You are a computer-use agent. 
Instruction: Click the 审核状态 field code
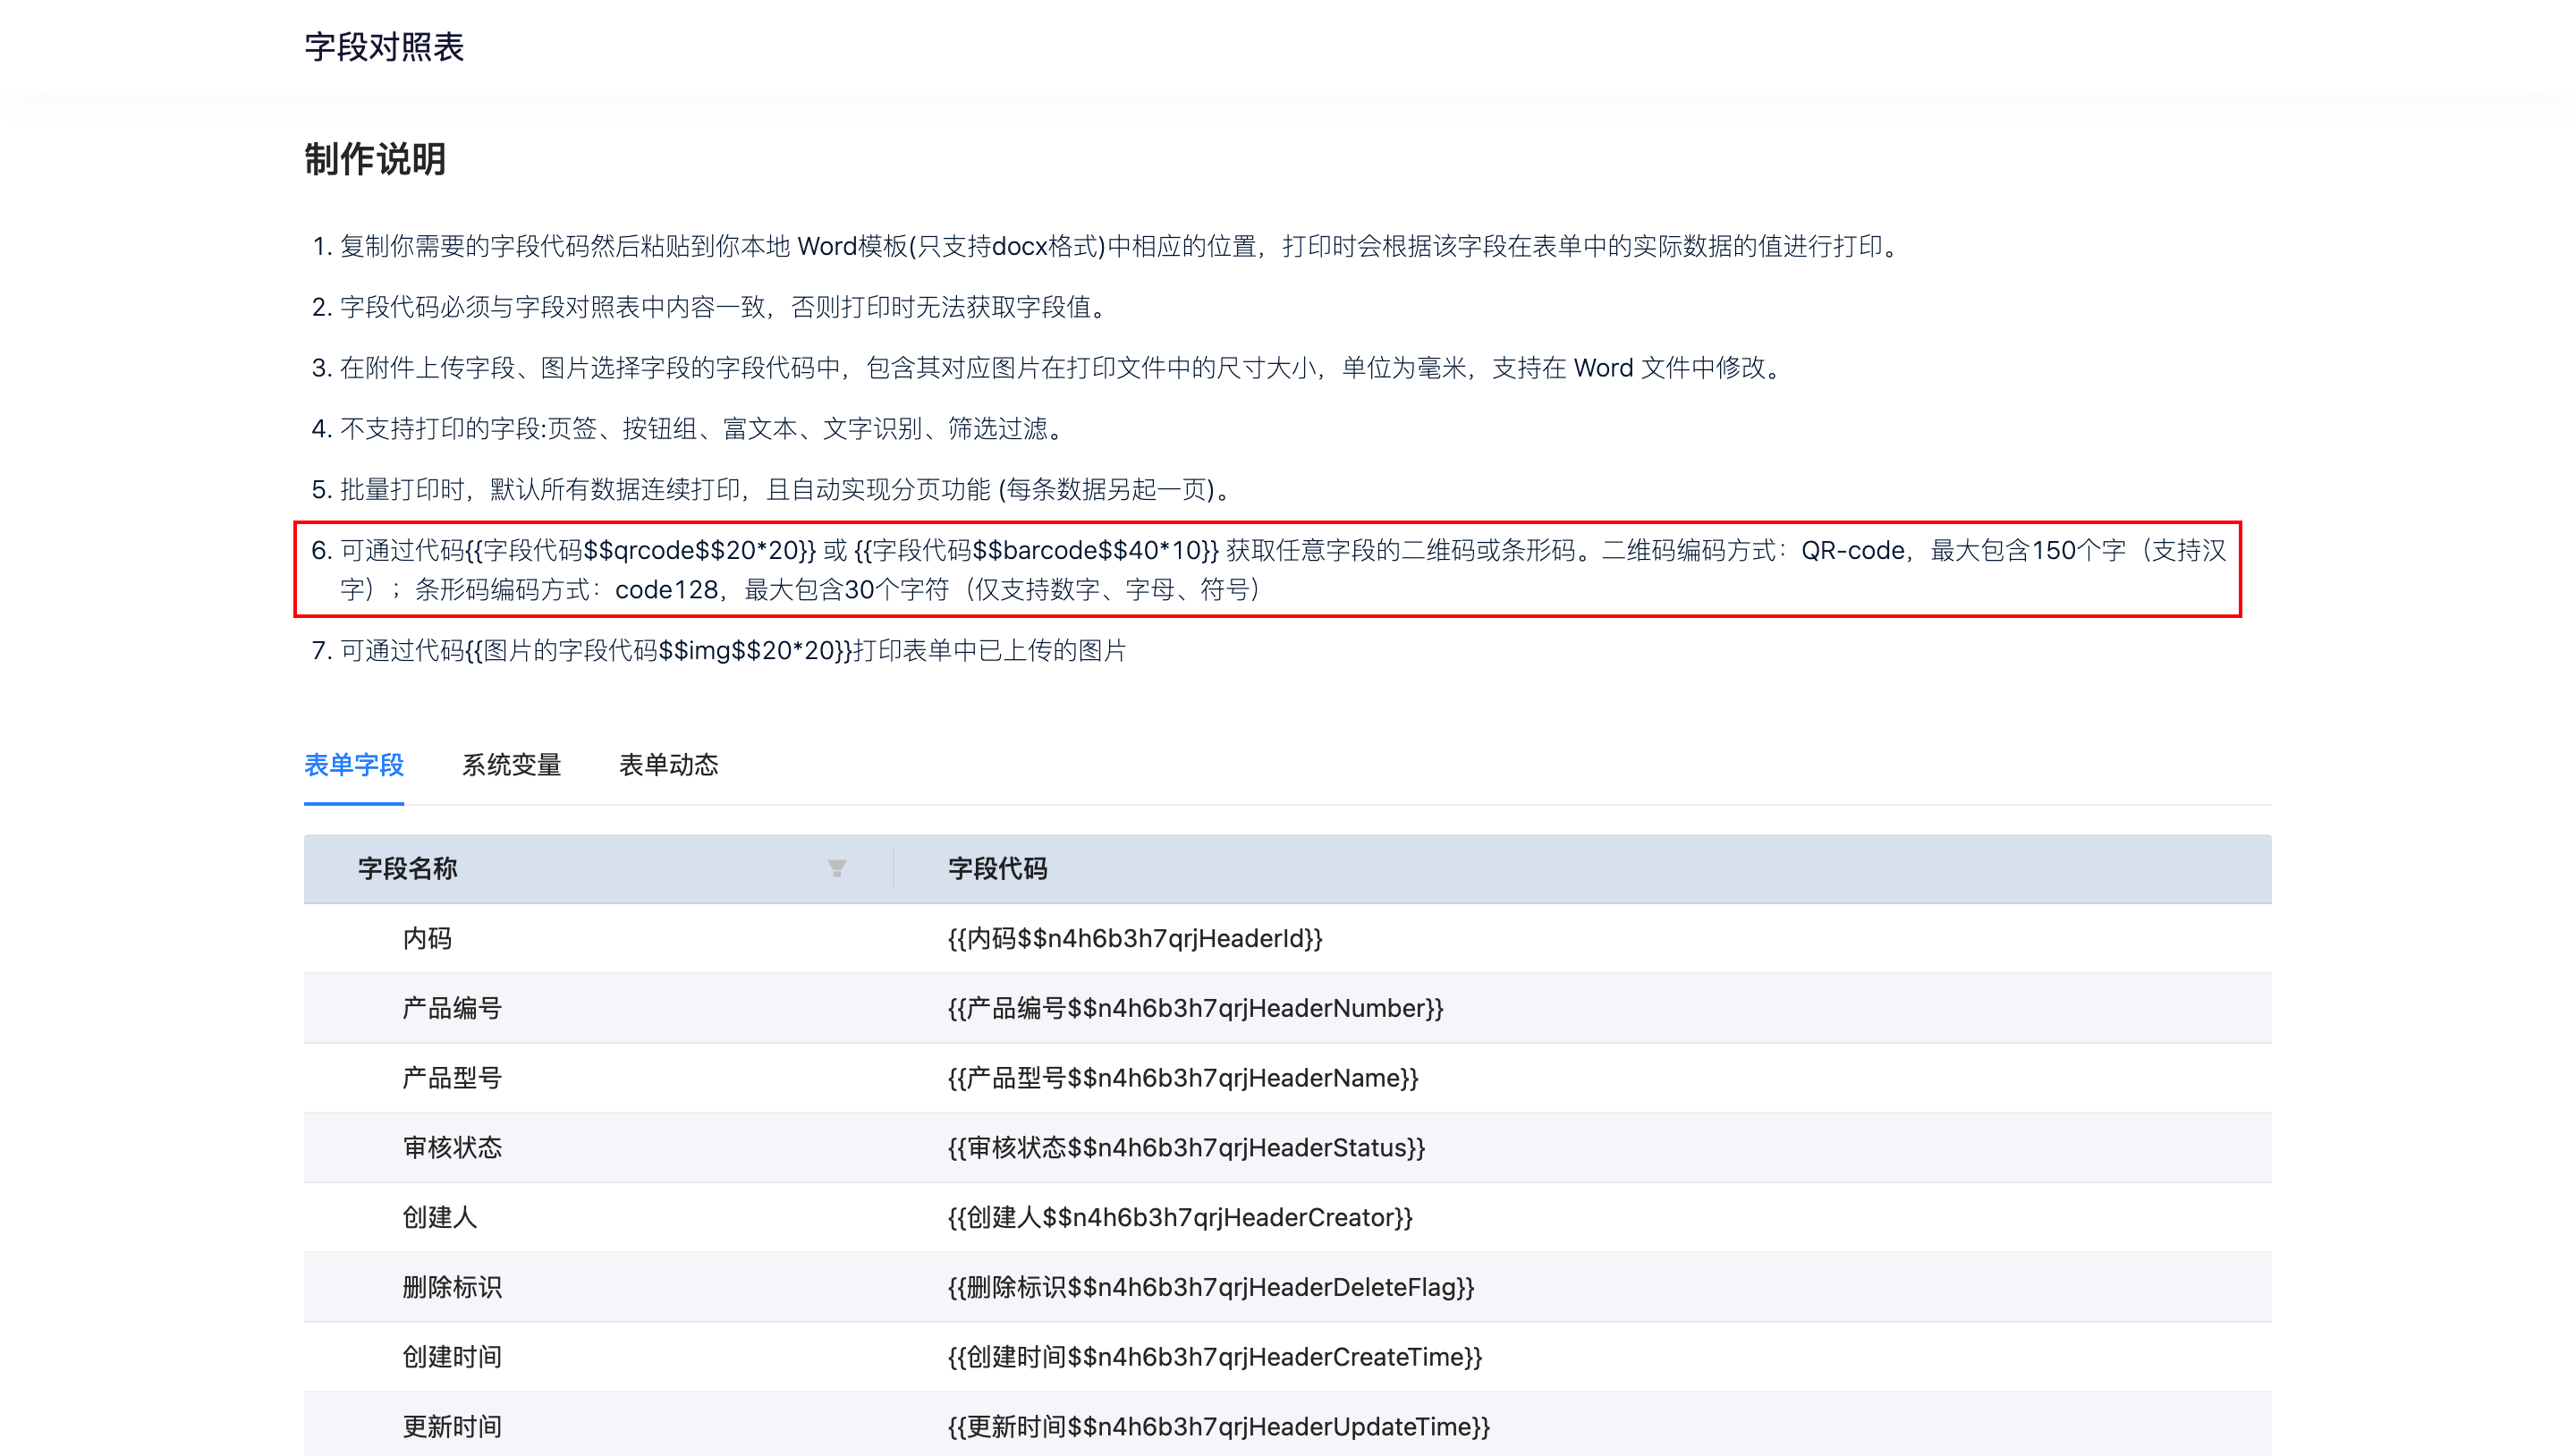pos(1186,1147)
